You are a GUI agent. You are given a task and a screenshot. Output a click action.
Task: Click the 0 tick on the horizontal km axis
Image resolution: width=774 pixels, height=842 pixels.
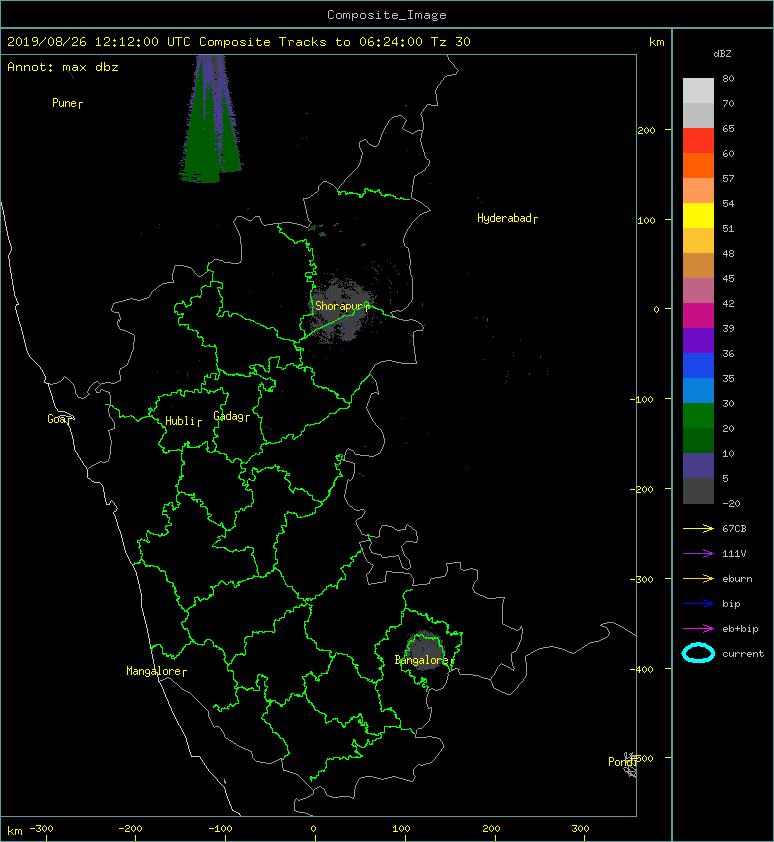coord(314,829)
